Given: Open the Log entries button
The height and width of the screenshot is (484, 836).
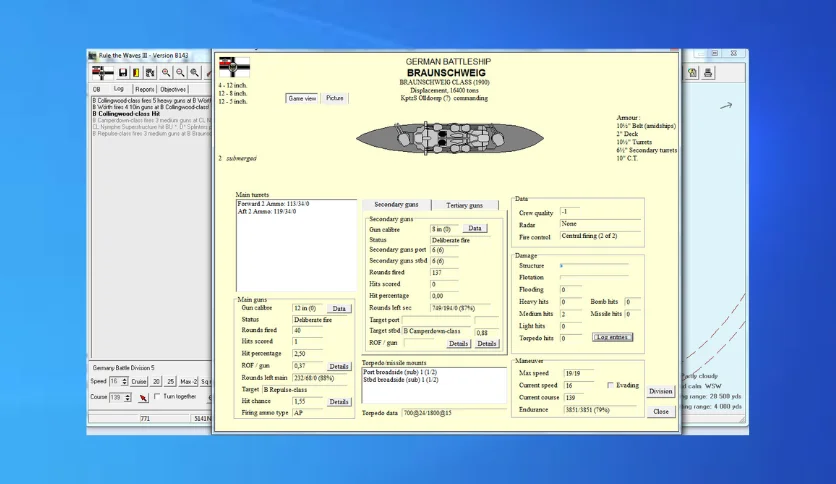Looking at the screenshot, I should 612,337.
